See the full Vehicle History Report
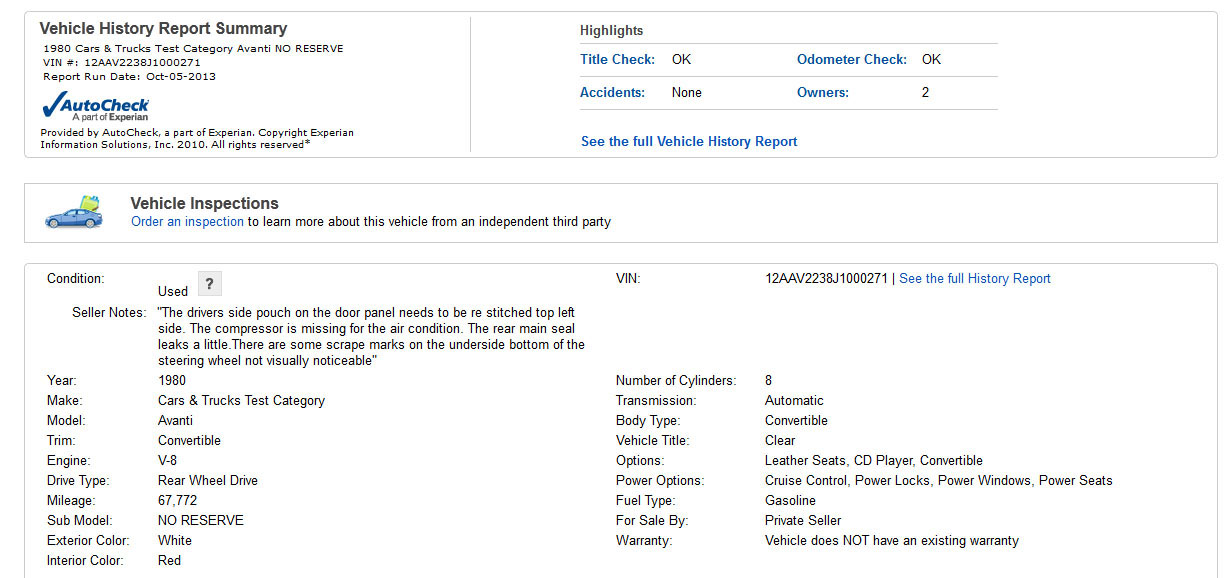The height and width of the screenshot is (578, 1226). [x=689, y=142]
